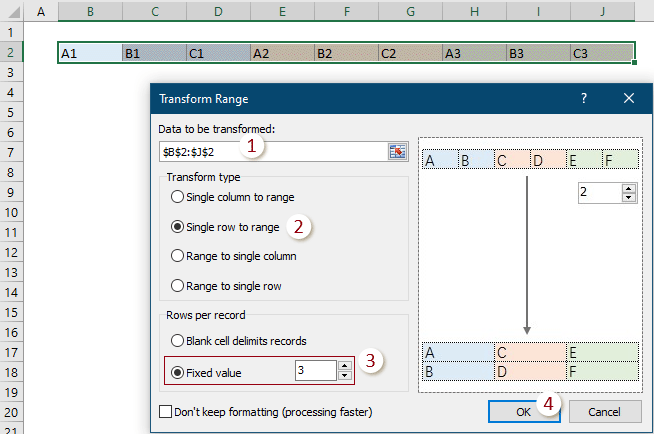Select Range to single column option
This screenshot has width=654, height=434.
[234, 256]
